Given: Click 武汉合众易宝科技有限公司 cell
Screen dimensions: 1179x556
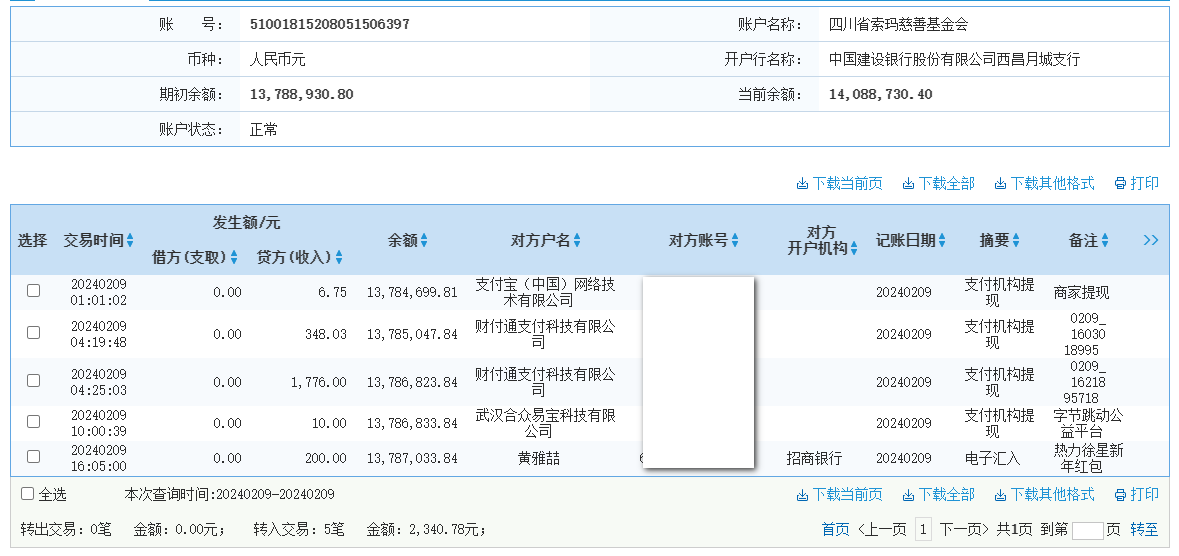Looking at the screenshot, I should pos(546,423).
